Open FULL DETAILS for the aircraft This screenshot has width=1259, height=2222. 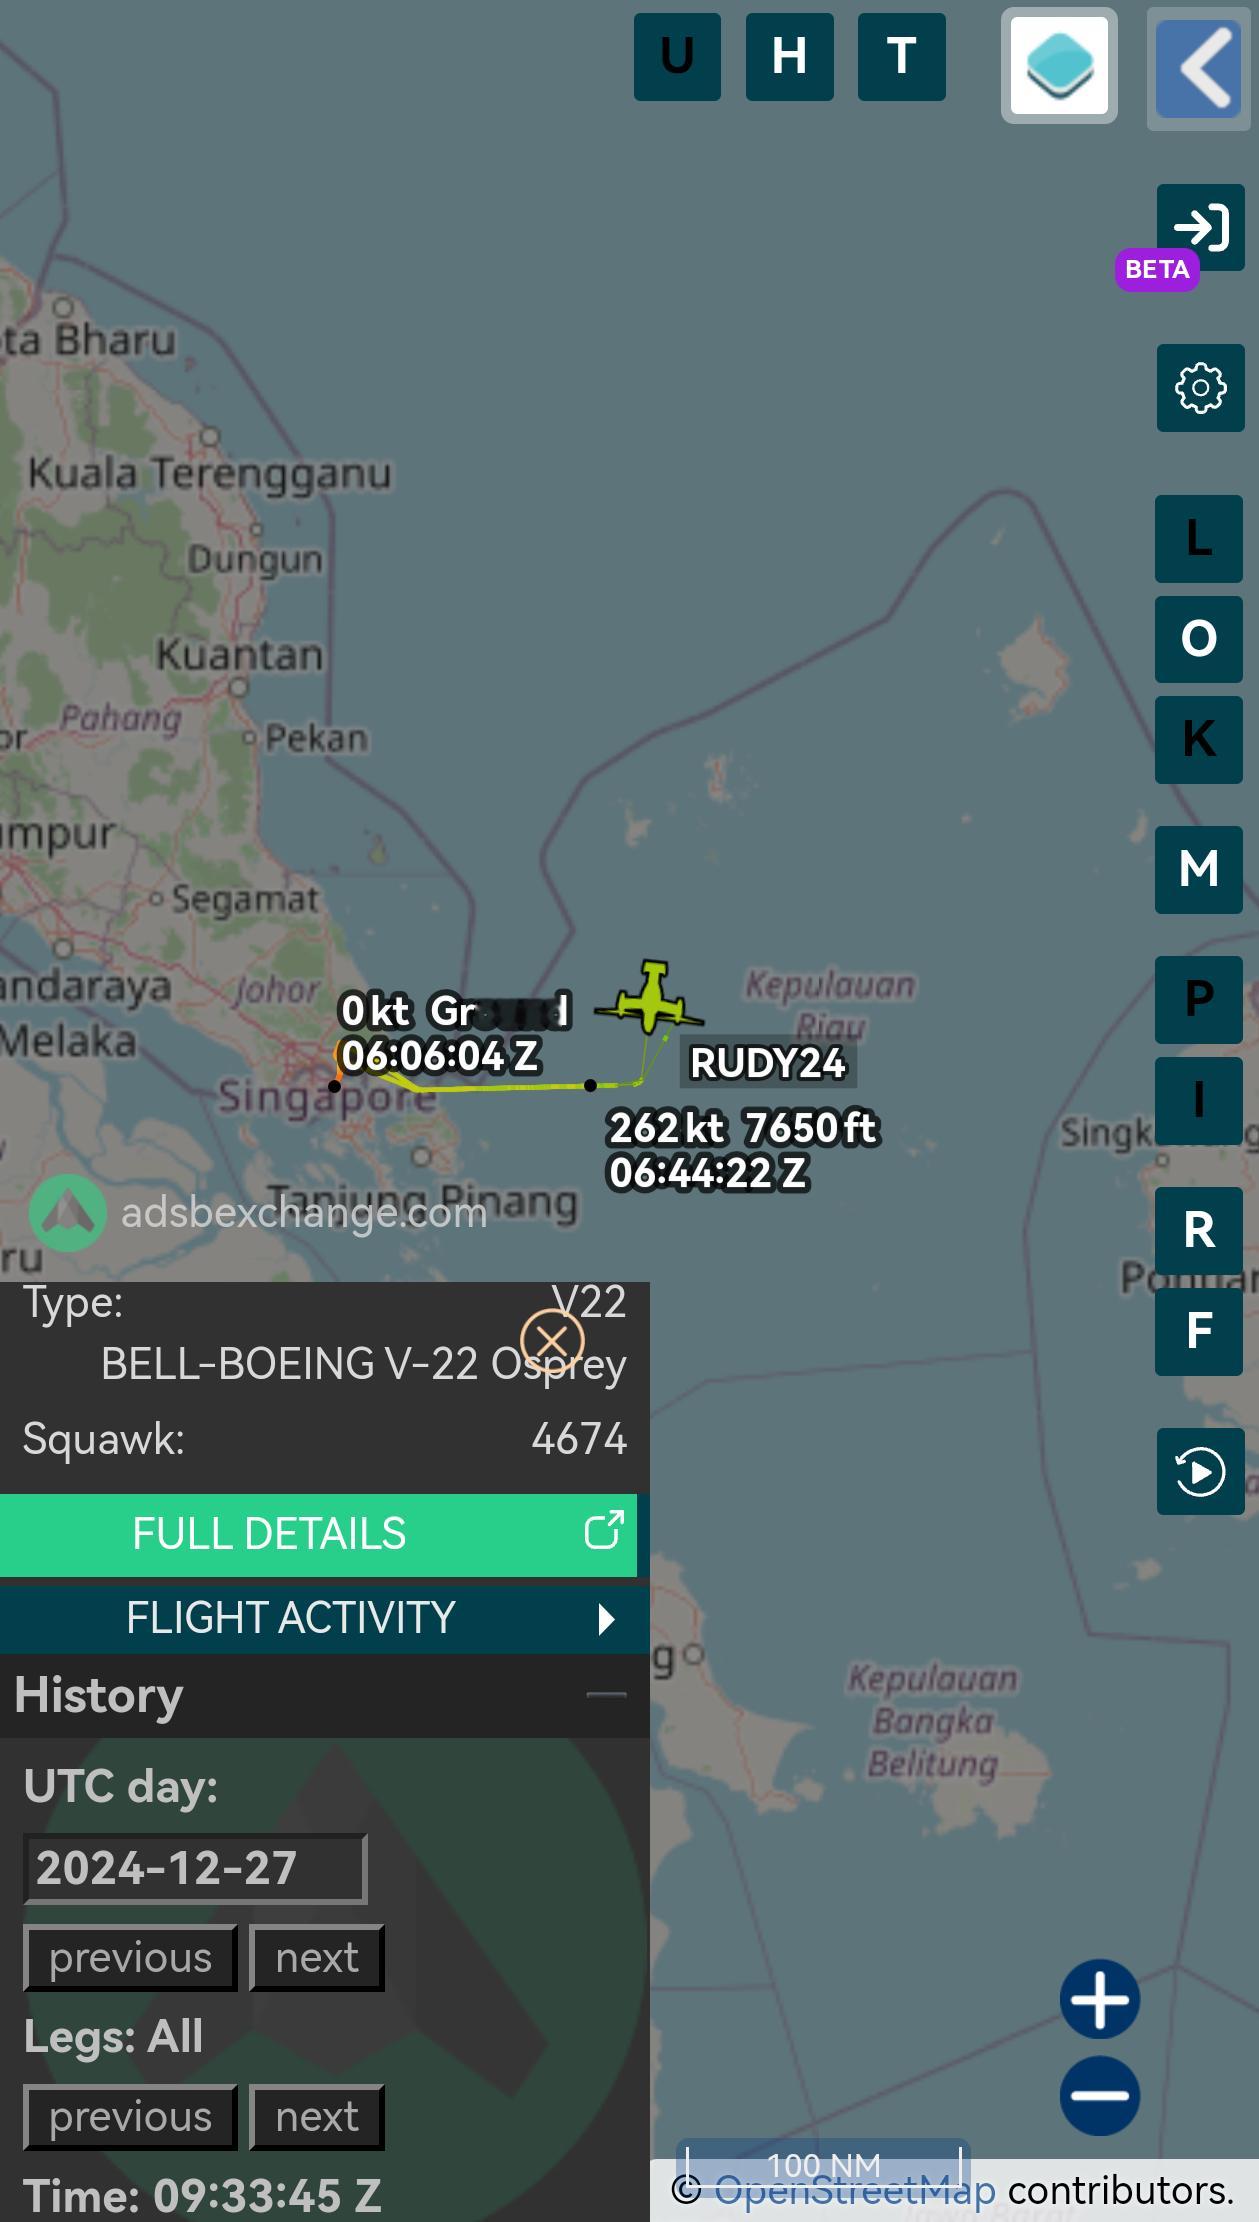click(x=318, y=1534)
